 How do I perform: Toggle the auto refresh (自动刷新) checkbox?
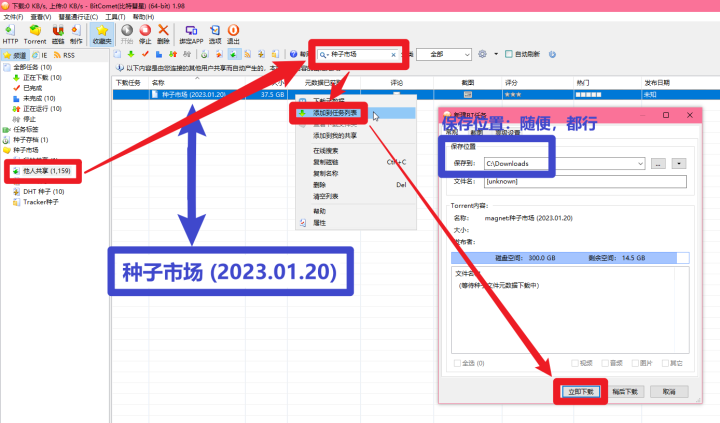509,54
